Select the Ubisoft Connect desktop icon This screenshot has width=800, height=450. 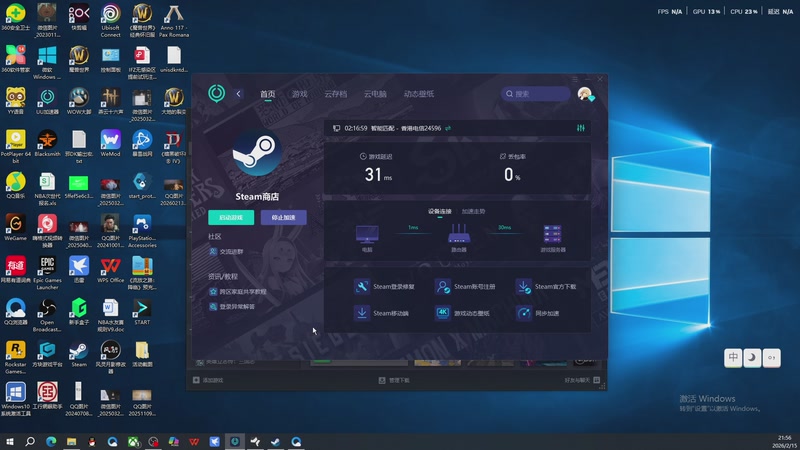coord(110,20)
